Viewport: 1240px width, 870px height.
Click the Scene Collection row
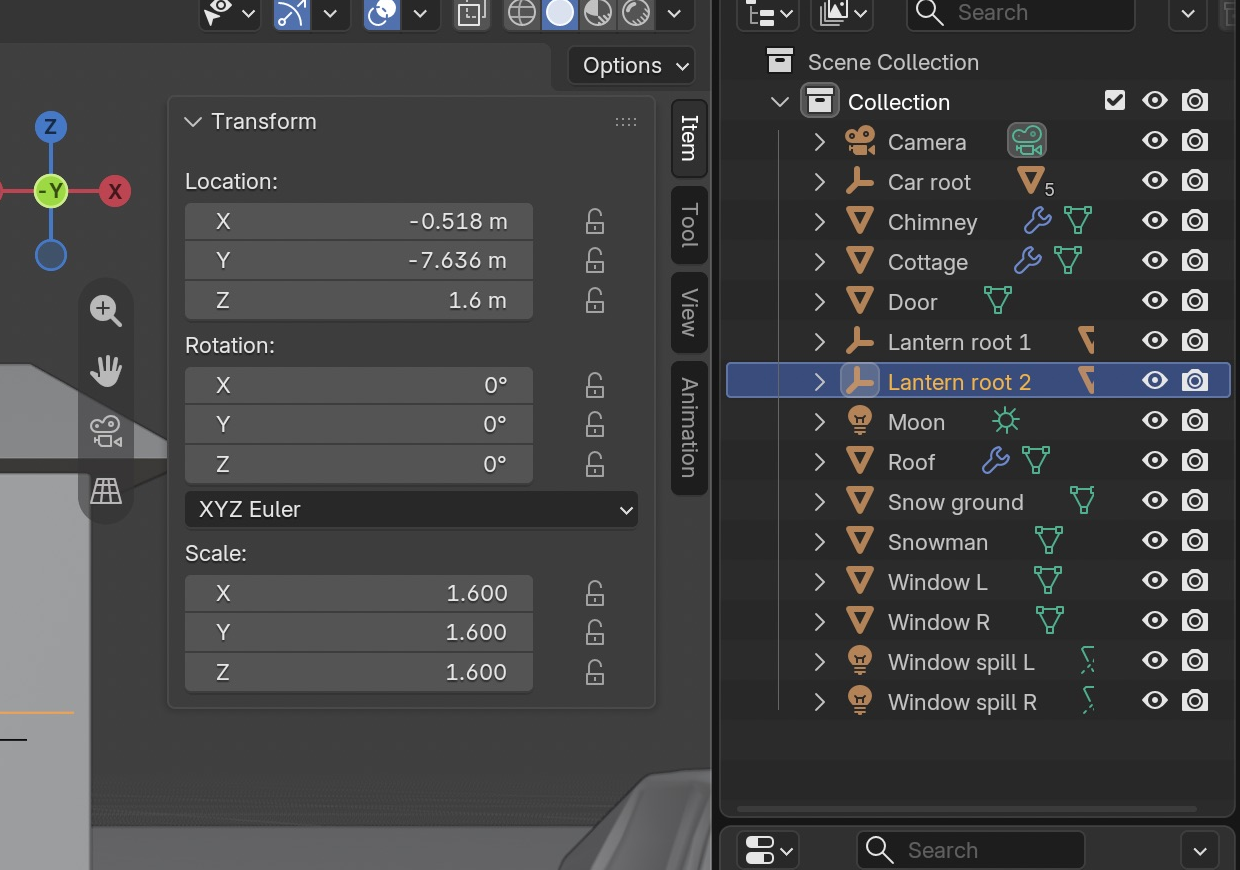(979, 62)
